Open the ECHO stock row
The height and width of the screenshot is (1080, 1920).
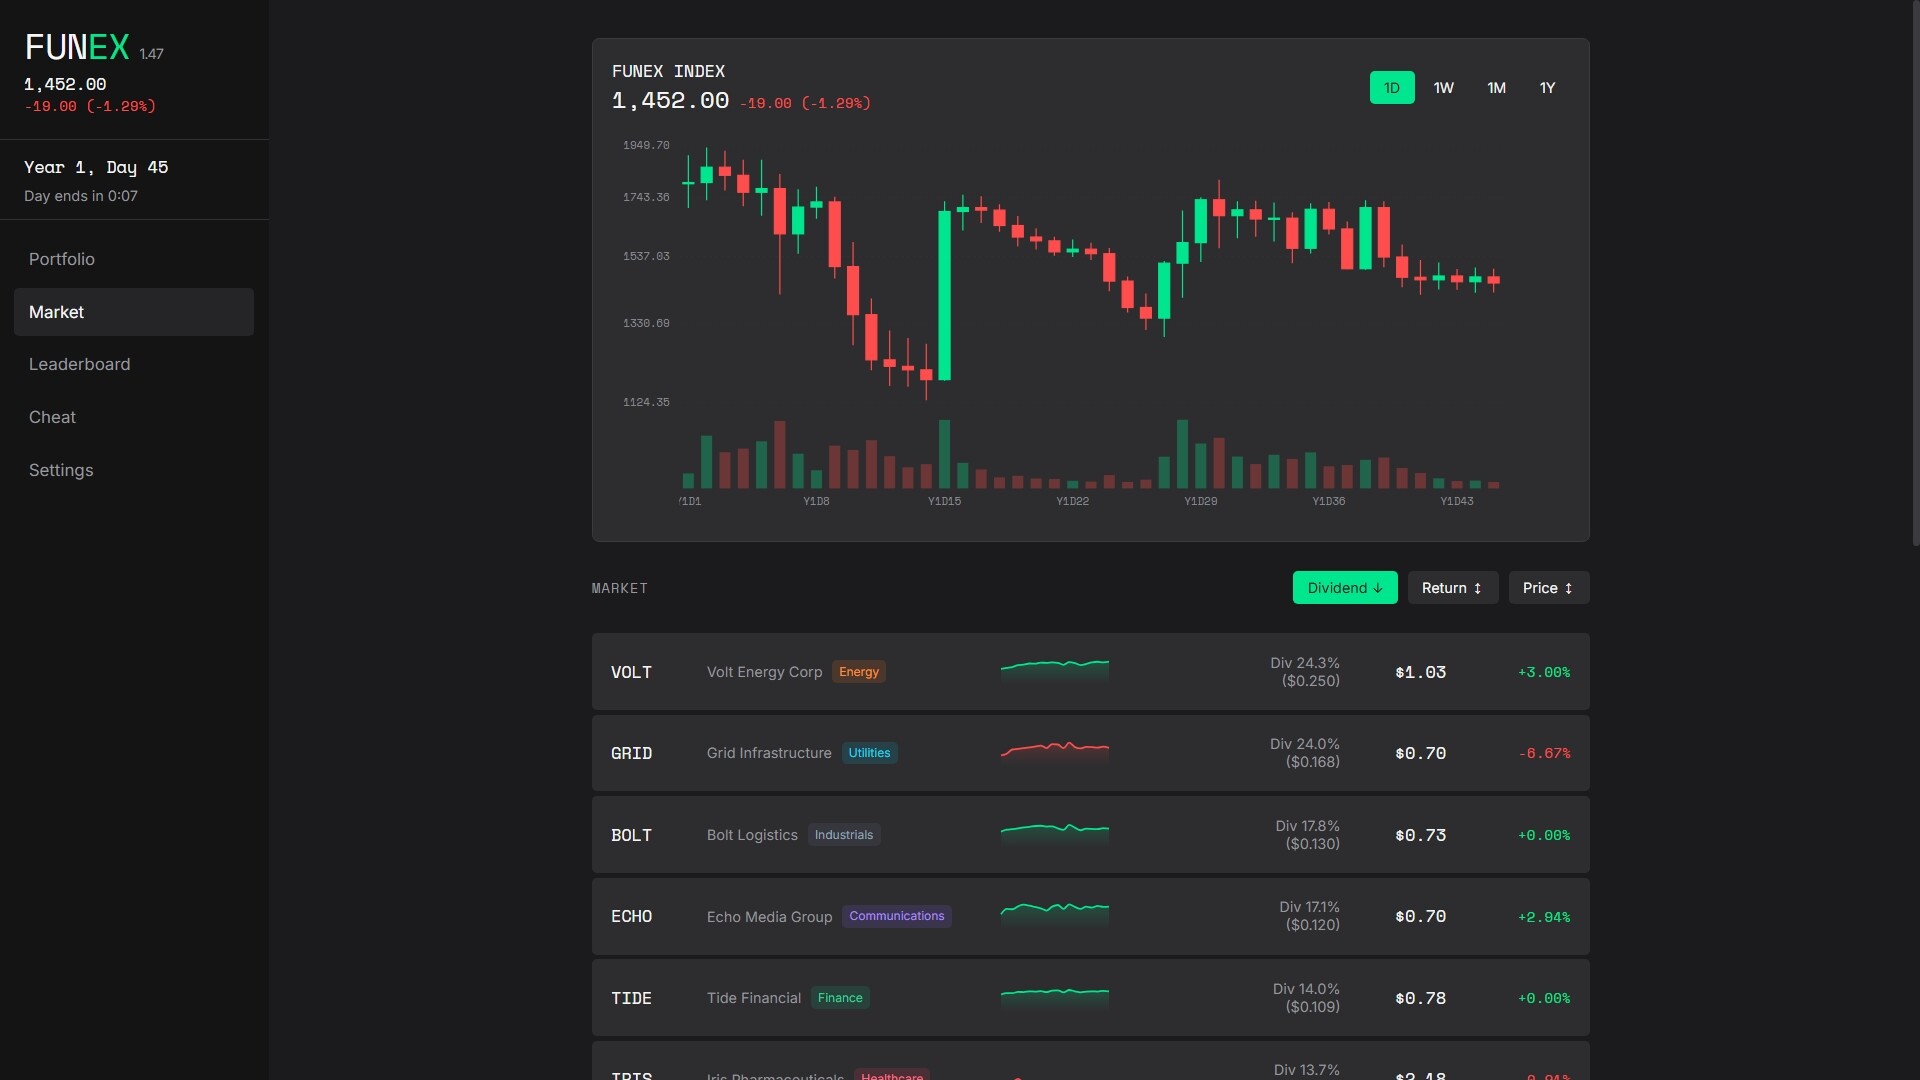pyautogui.click(x=1090, y=916)
